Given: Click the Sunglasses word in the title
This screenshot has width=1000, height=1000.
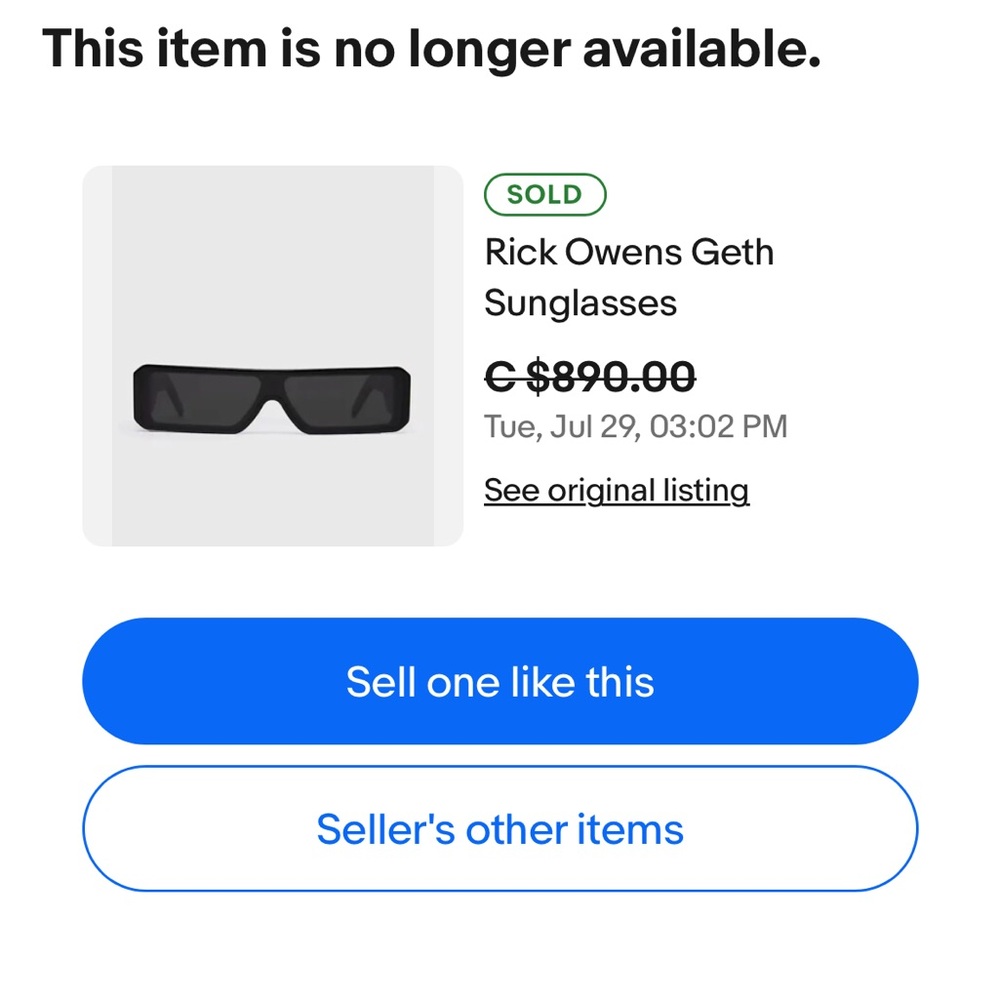Looking at the screenshot, I should pyautogui.click(x=580, y=303).
